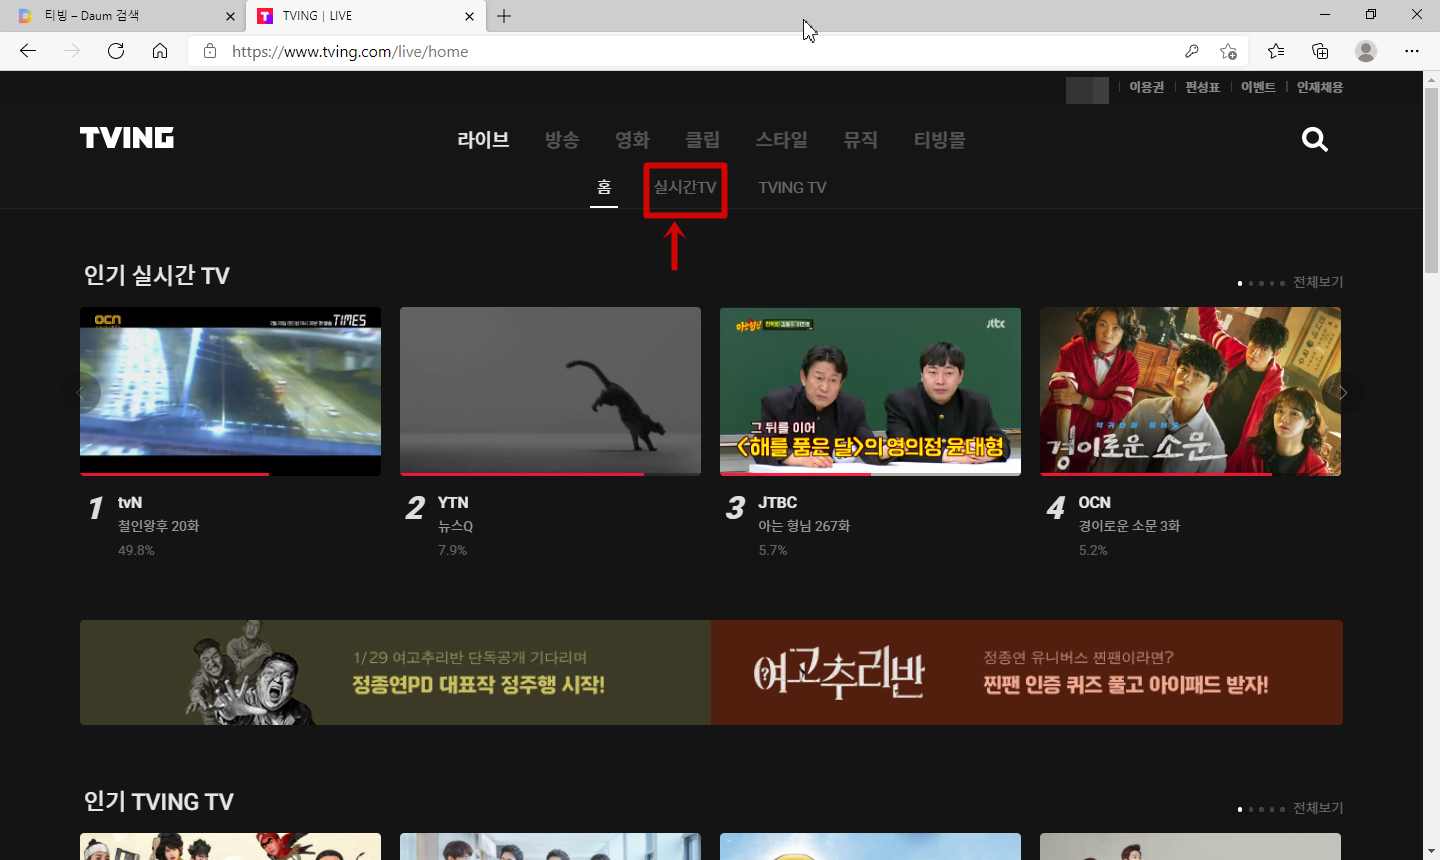Click the tvN channel name
This screenshot has height=860, width=1440.
pyautogui.click(x=130, y=503)
